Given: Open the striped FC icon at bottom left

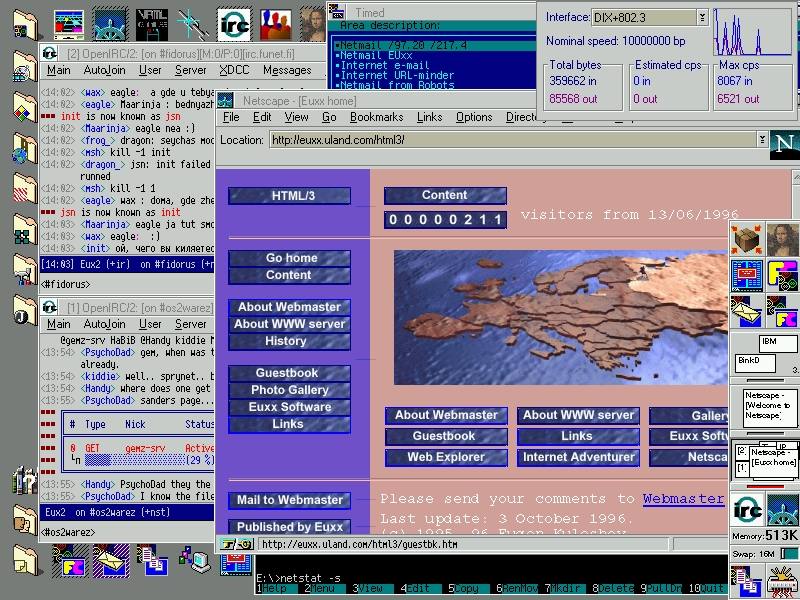Looking at the screenshot, I should [x=69, y=561].
